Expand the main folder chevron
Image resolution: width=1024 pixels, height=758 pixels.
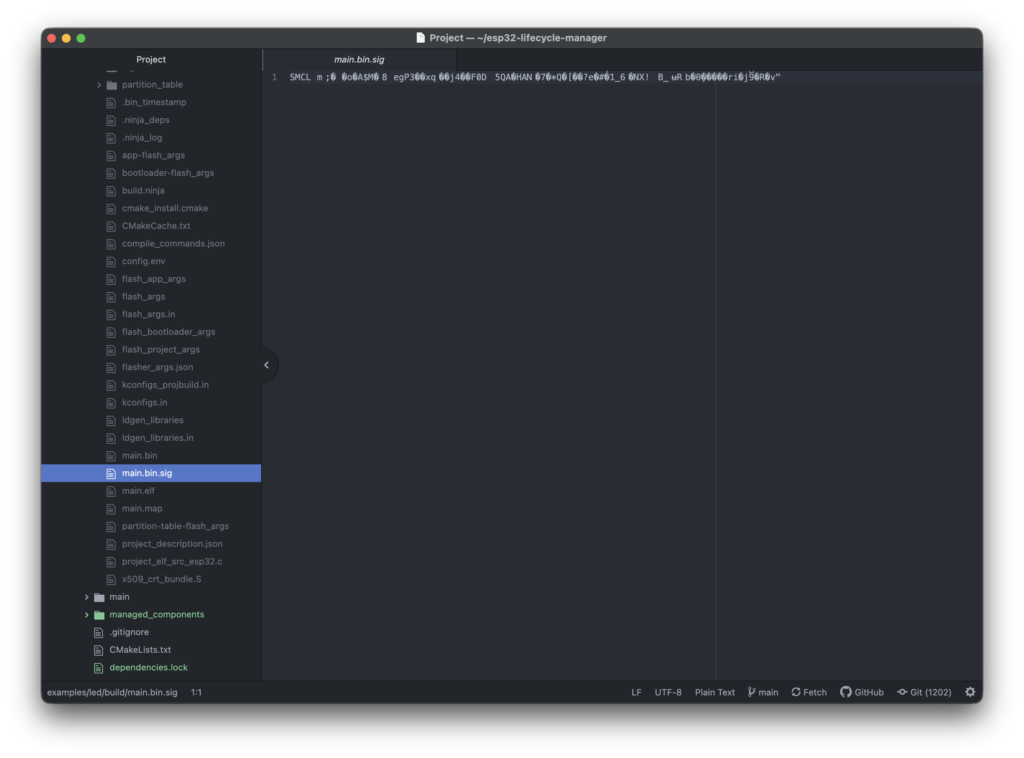[x=87, y=597]
